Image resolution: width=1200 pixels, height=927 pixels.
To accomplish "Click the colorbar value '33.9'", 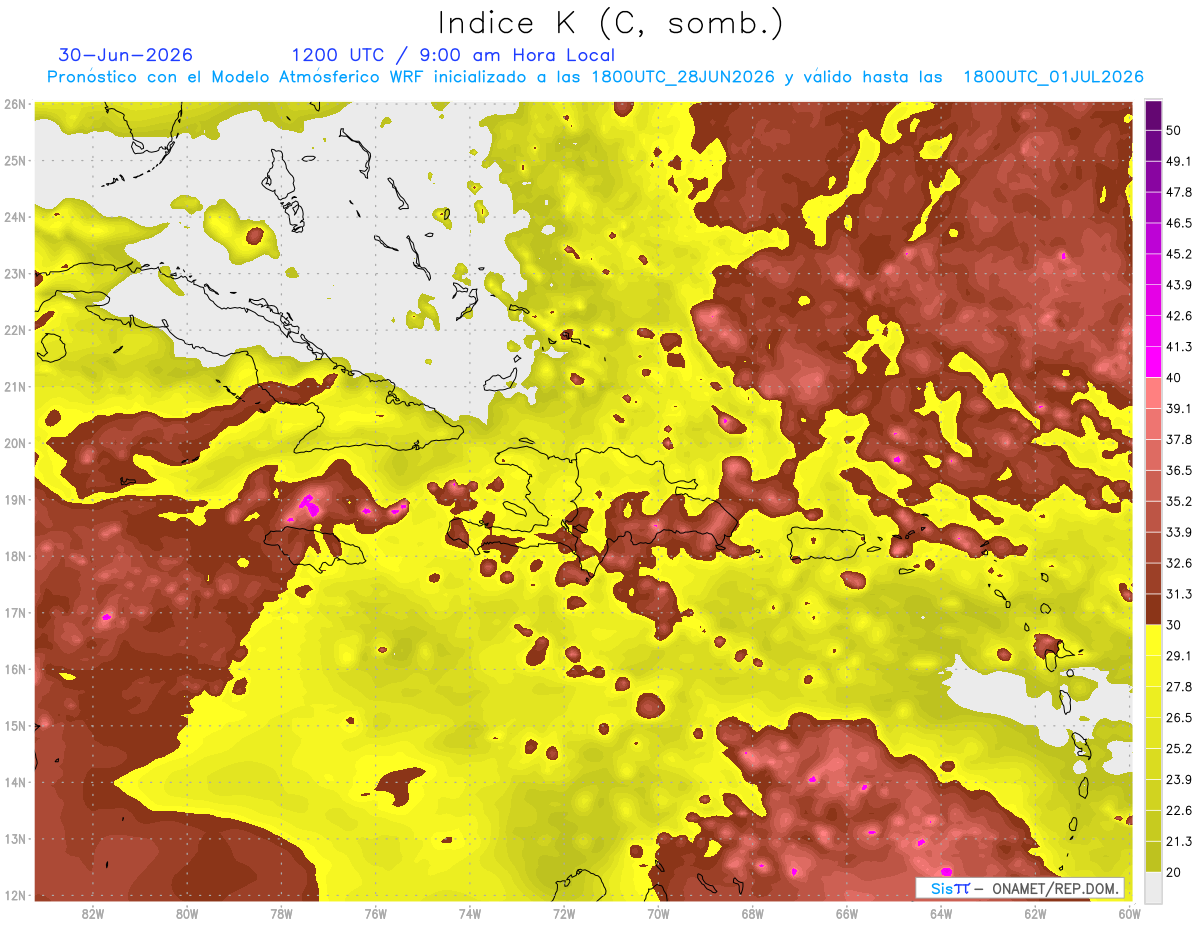I will (x=1179, y=532).
